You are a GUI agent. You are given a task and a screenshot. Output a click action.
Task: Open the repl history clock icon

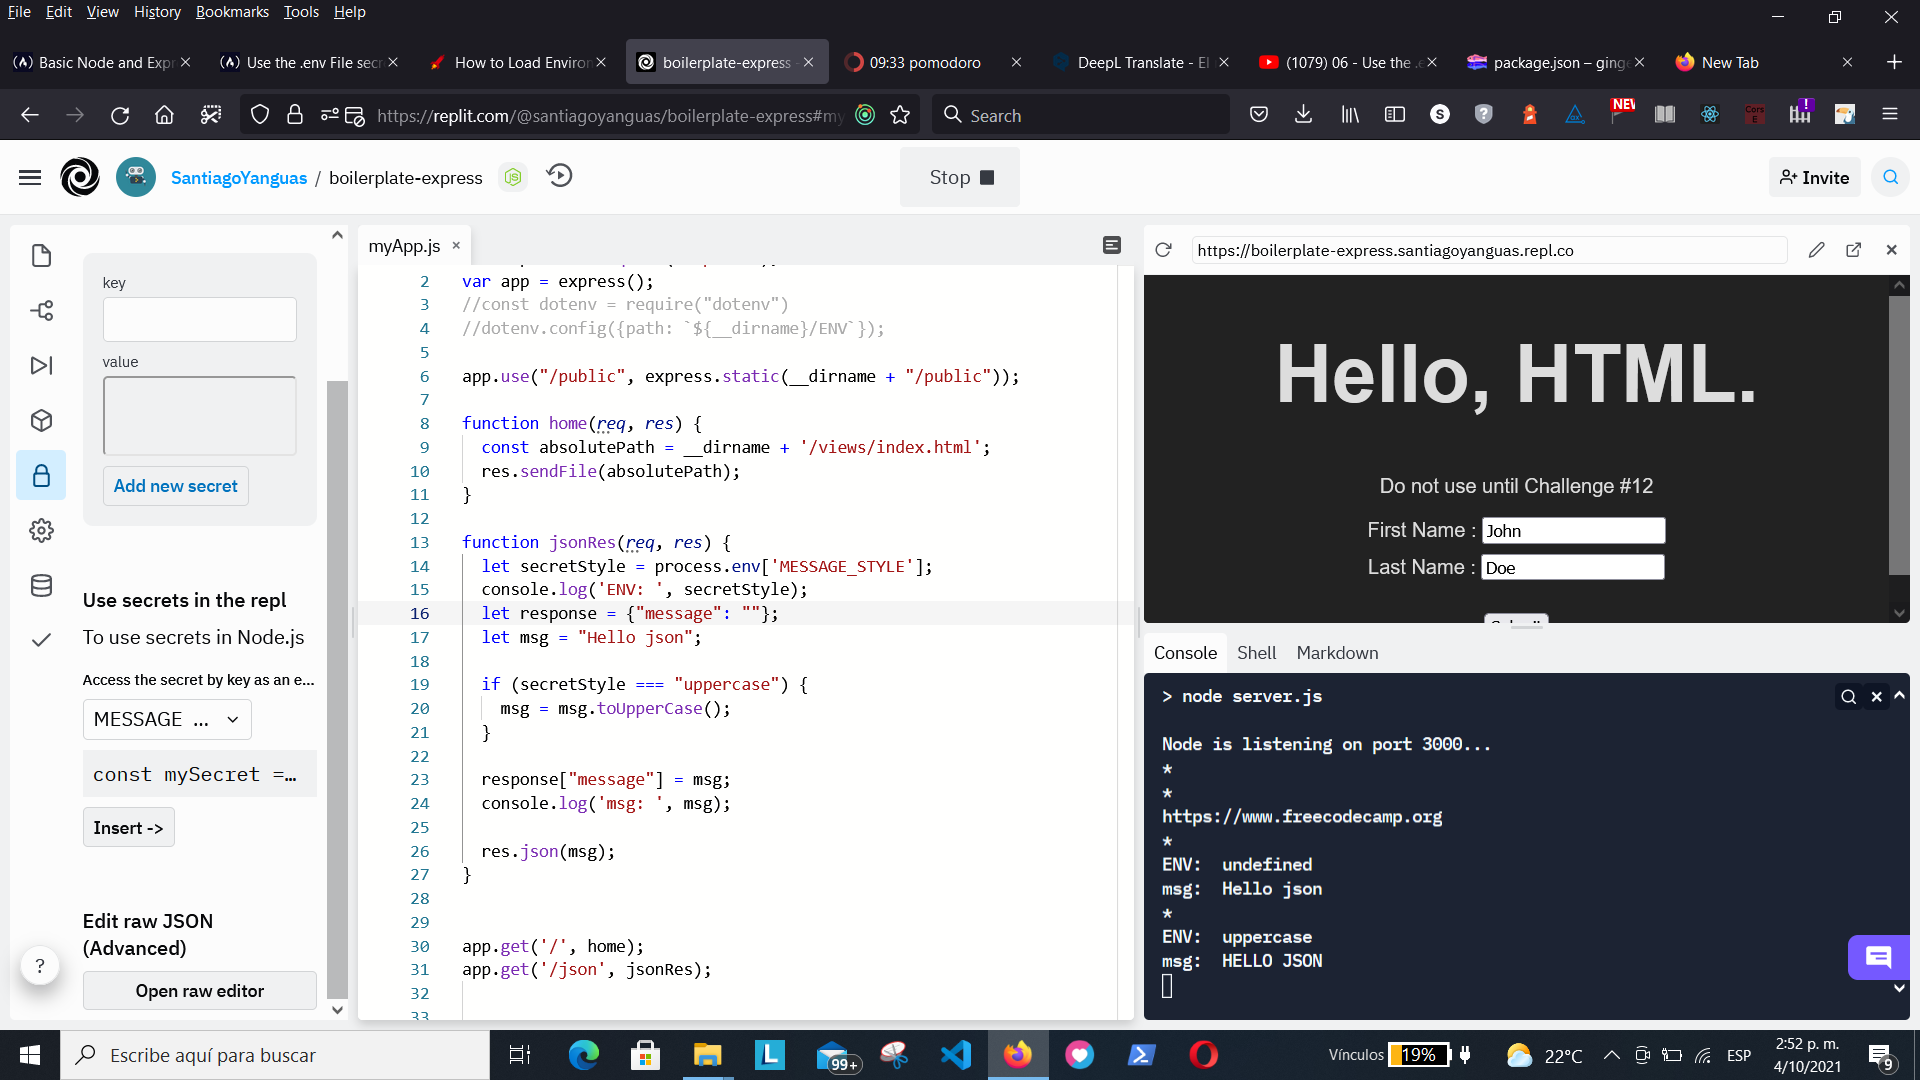[x=560, y=176]
